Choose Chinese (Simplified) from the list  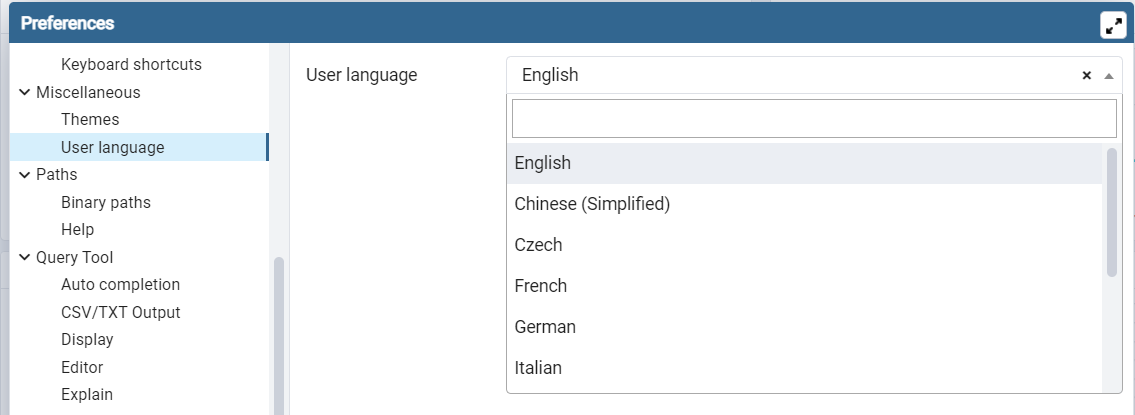(x=804, y=204)
